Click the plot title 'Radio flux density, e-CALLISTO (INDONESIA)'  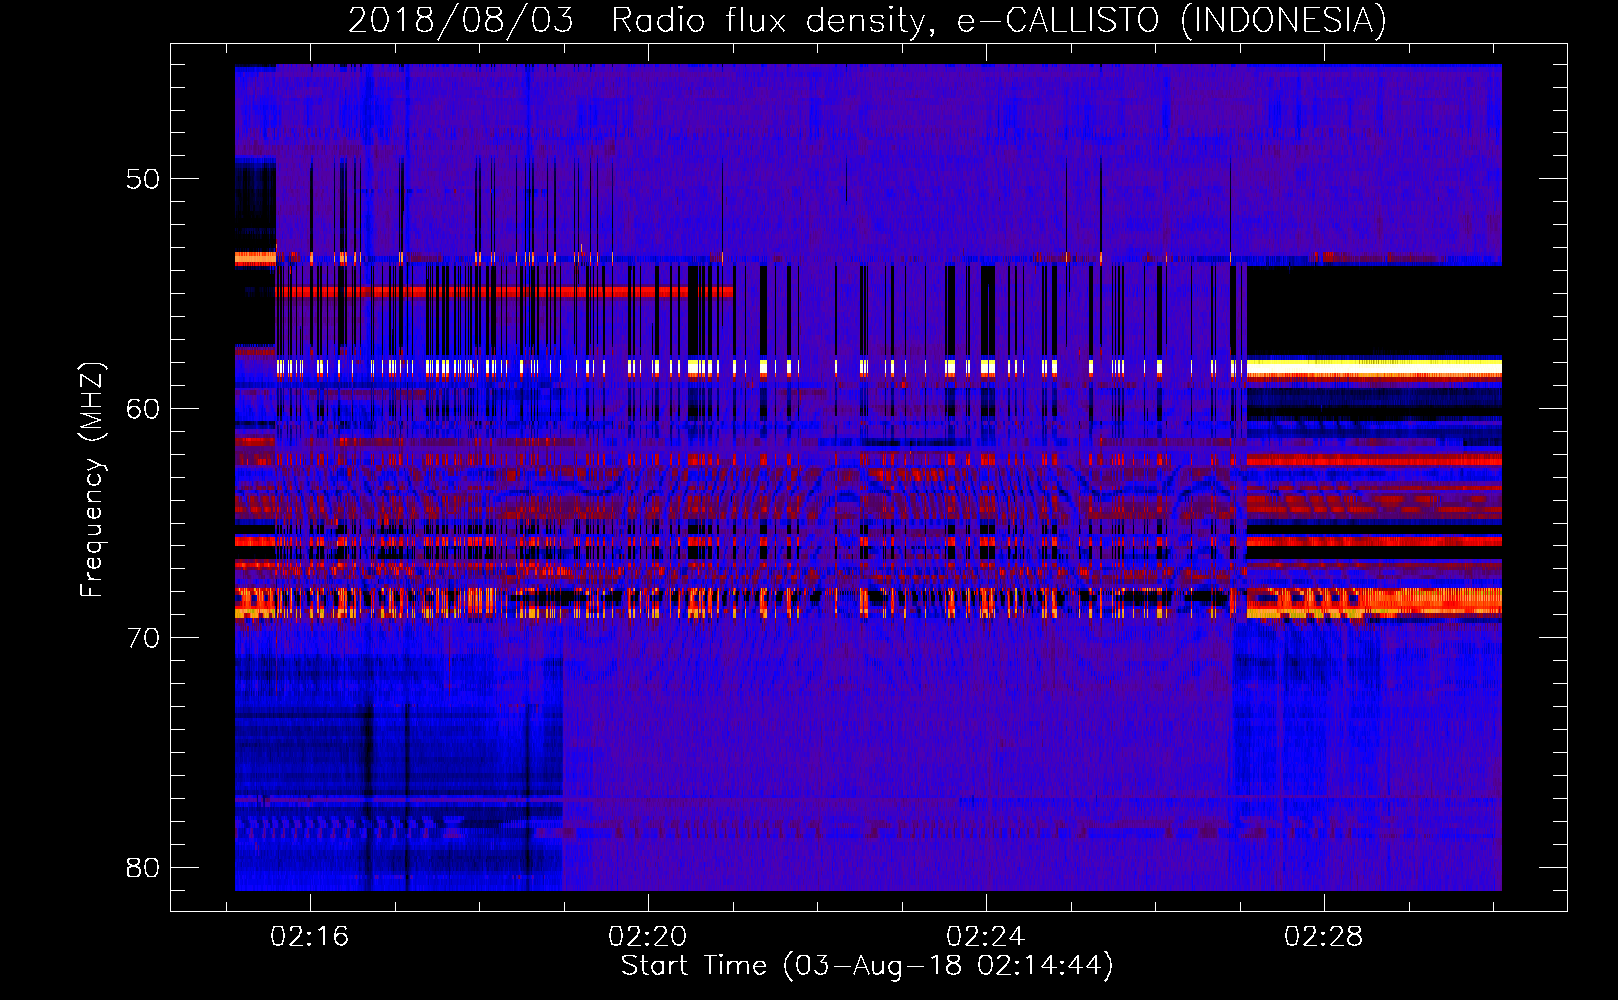coord(999,20)
